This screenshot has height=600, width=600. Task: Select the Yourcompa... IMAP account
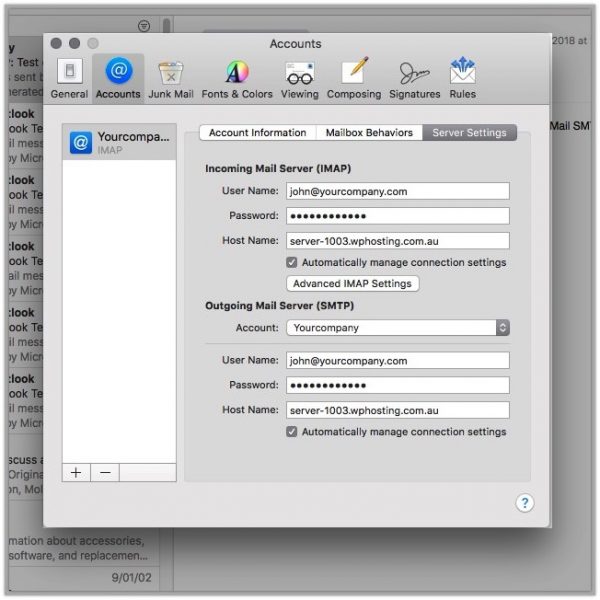point(119,142)
